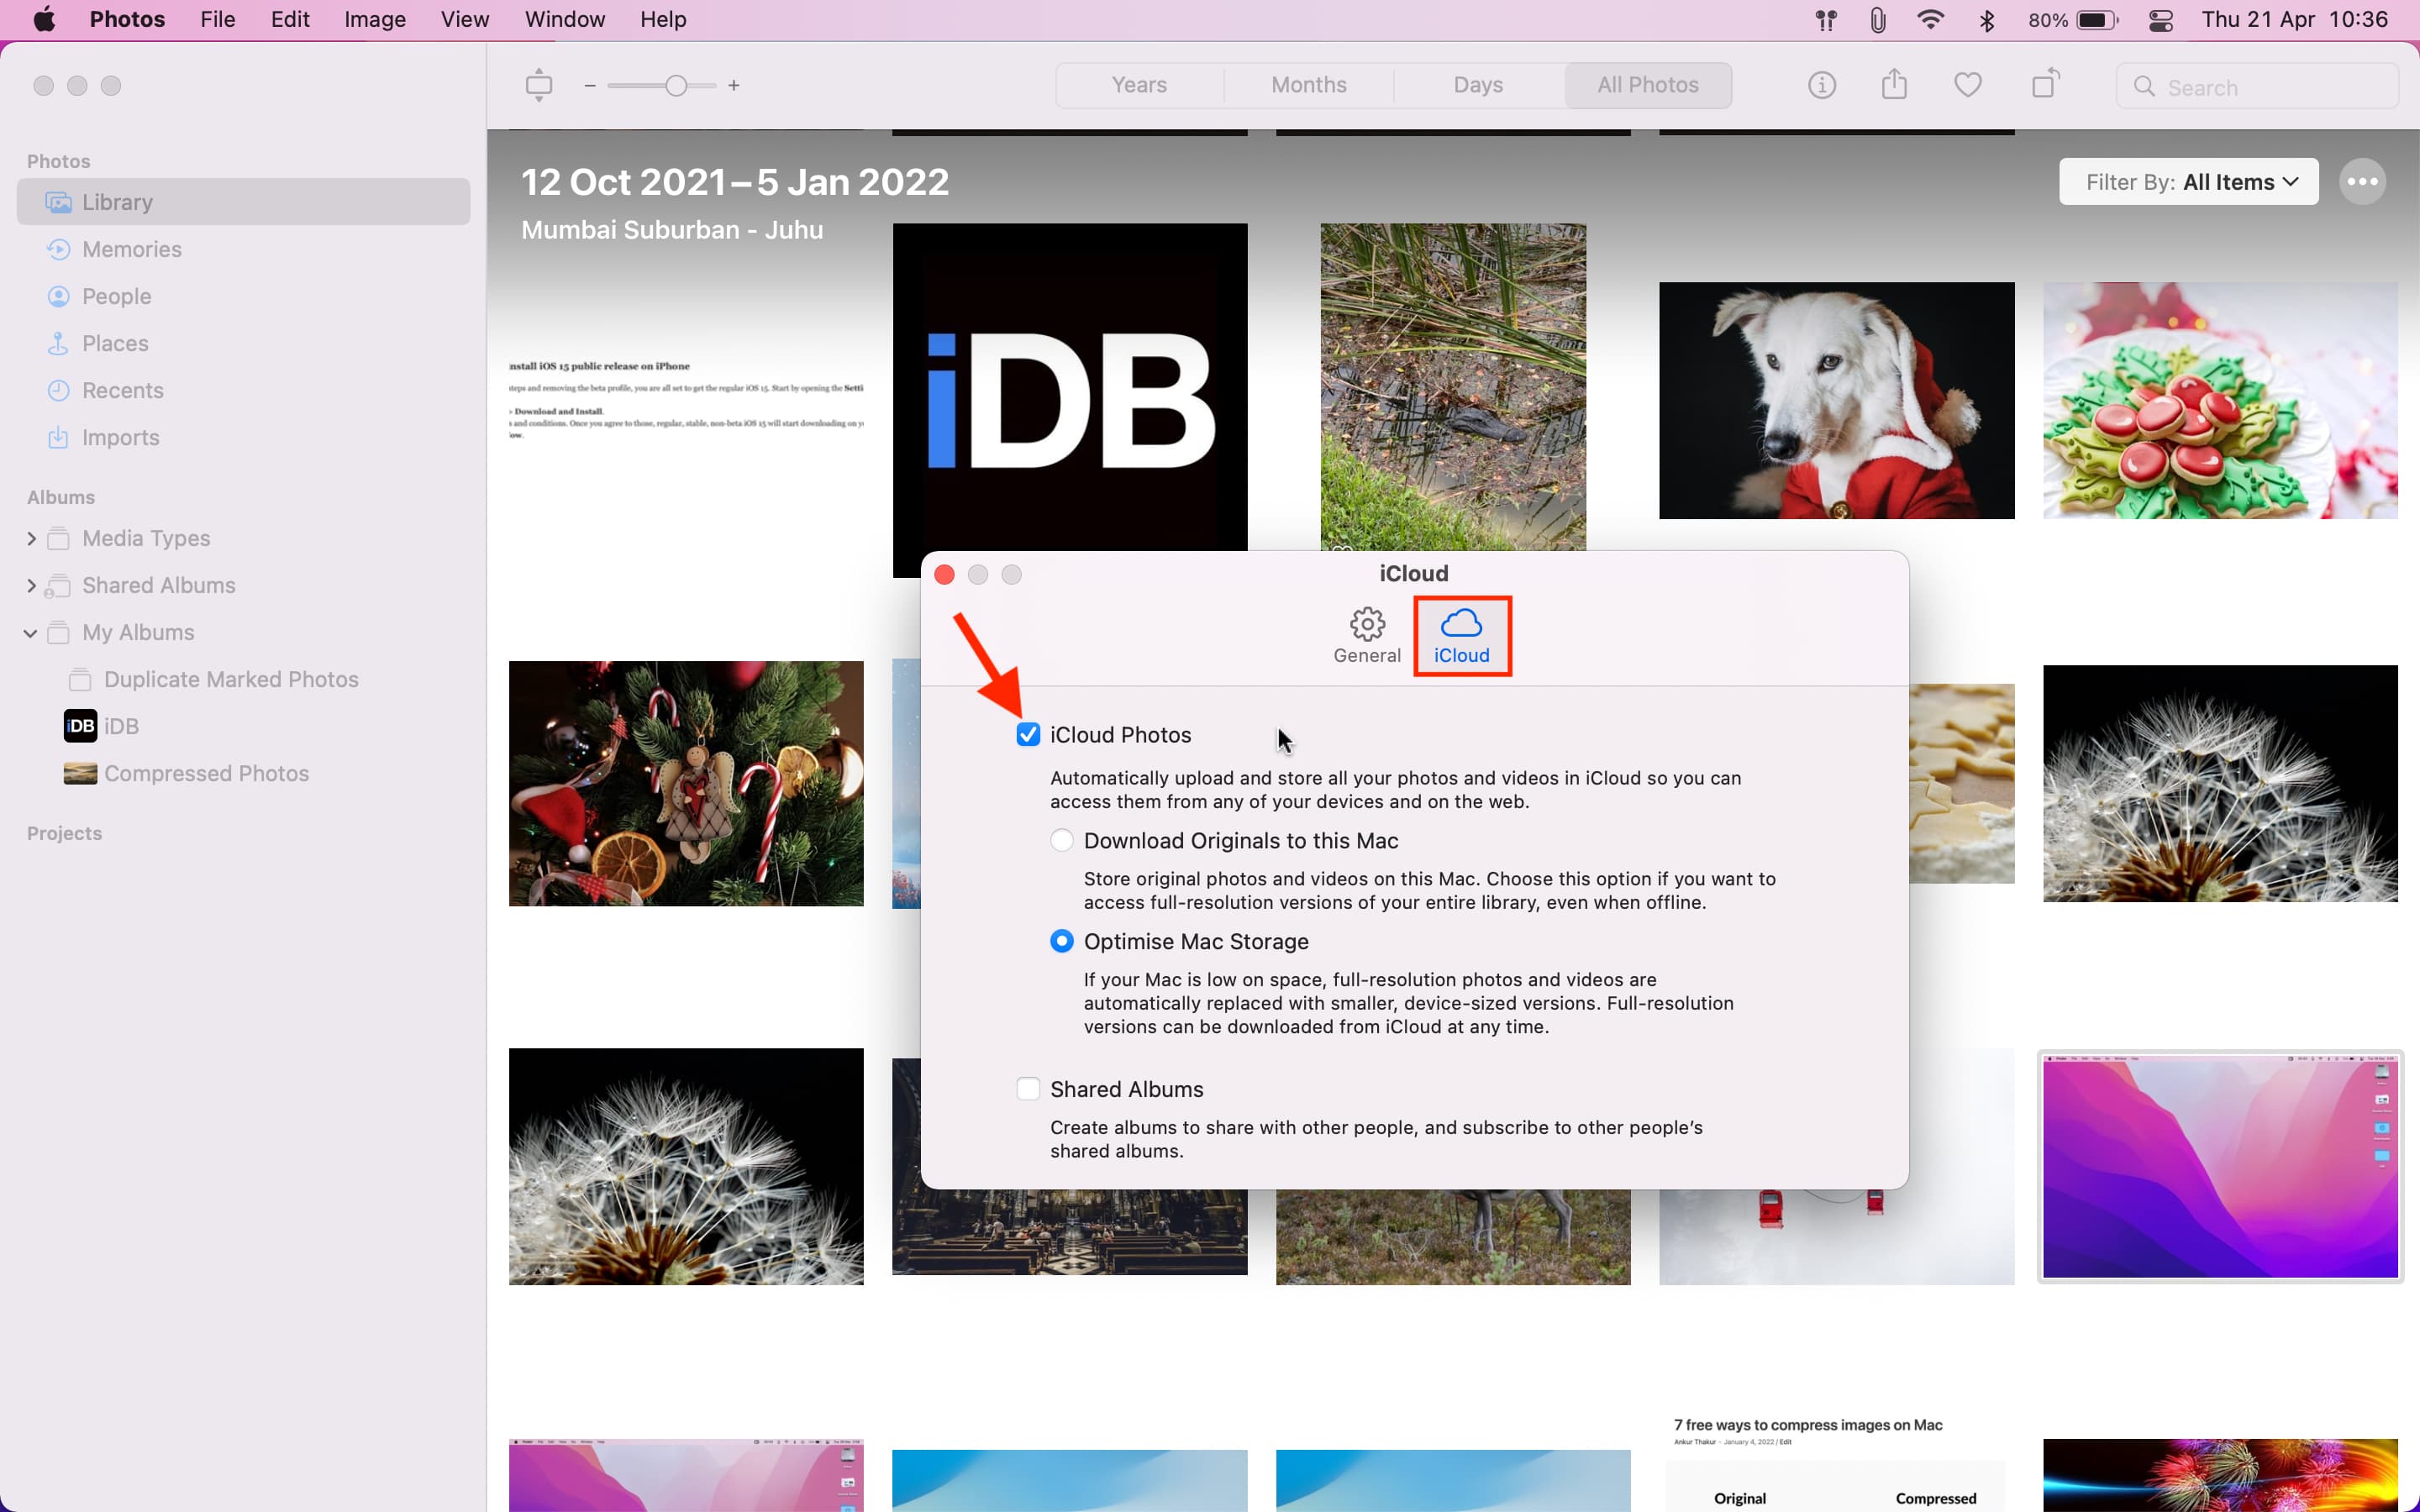
Task: Click the aspect ratio toggle icon
Action: 539,85
